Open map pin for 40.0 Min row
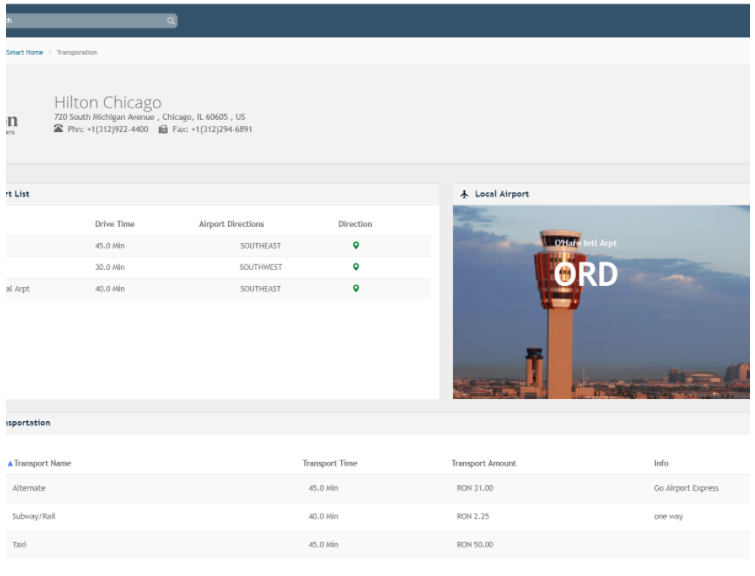 [x=356, y=288]
